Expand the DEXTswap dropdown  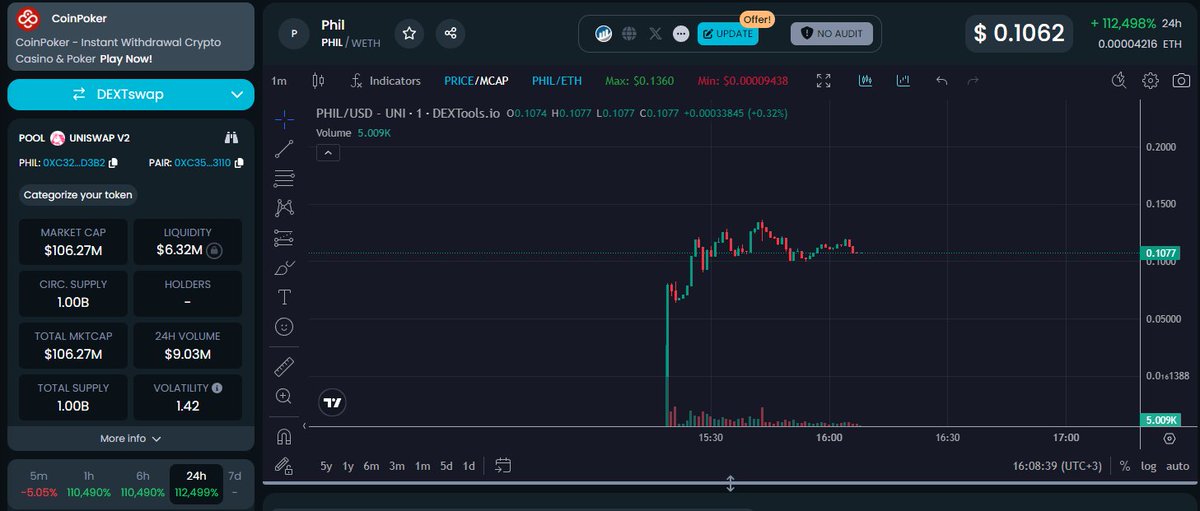tap(237, 95)
